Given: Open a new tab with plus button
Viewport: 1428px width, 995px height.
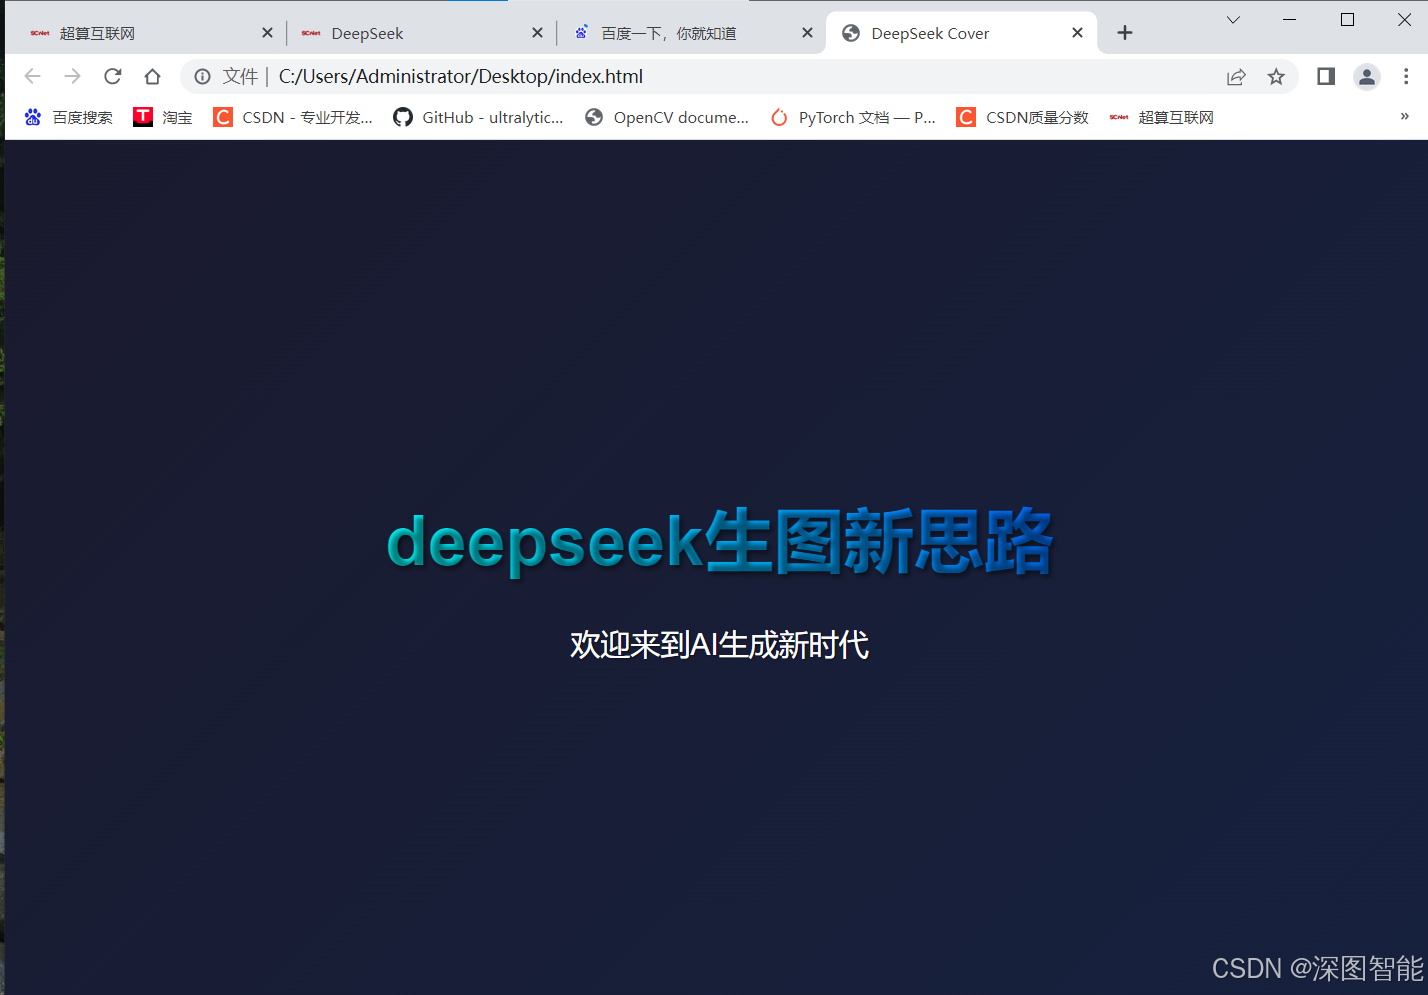Looking at the screenshot, I should point(1125,33).
